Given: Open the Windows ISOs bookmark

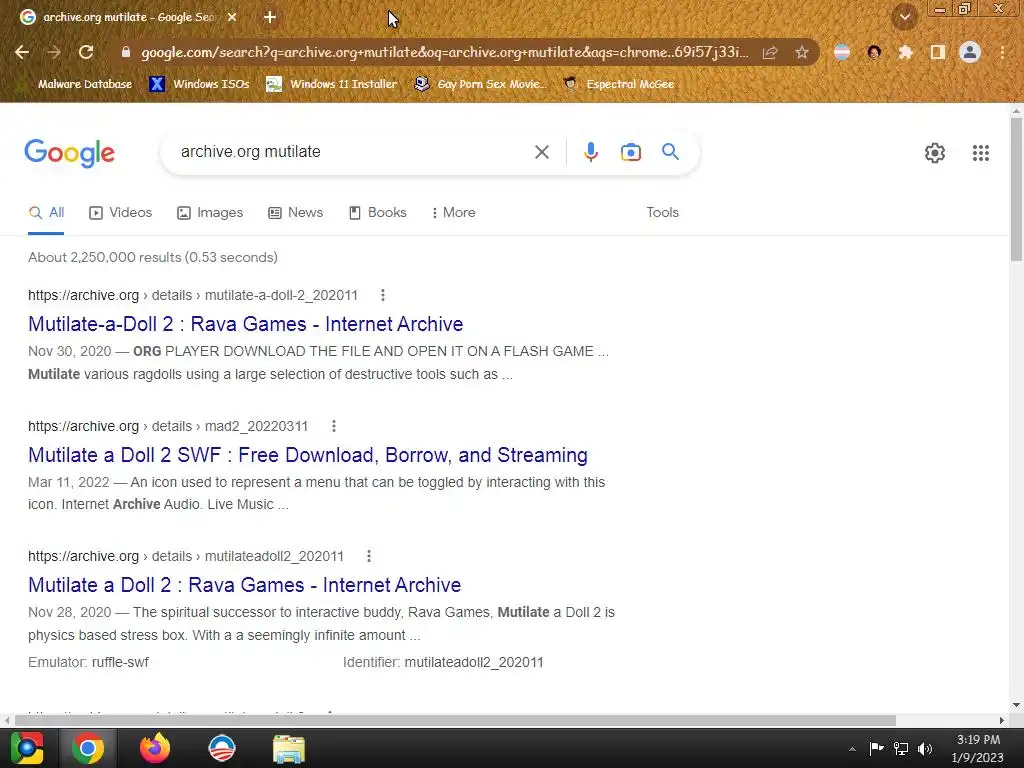Looking at the screenshot, I should pos(199,84).
